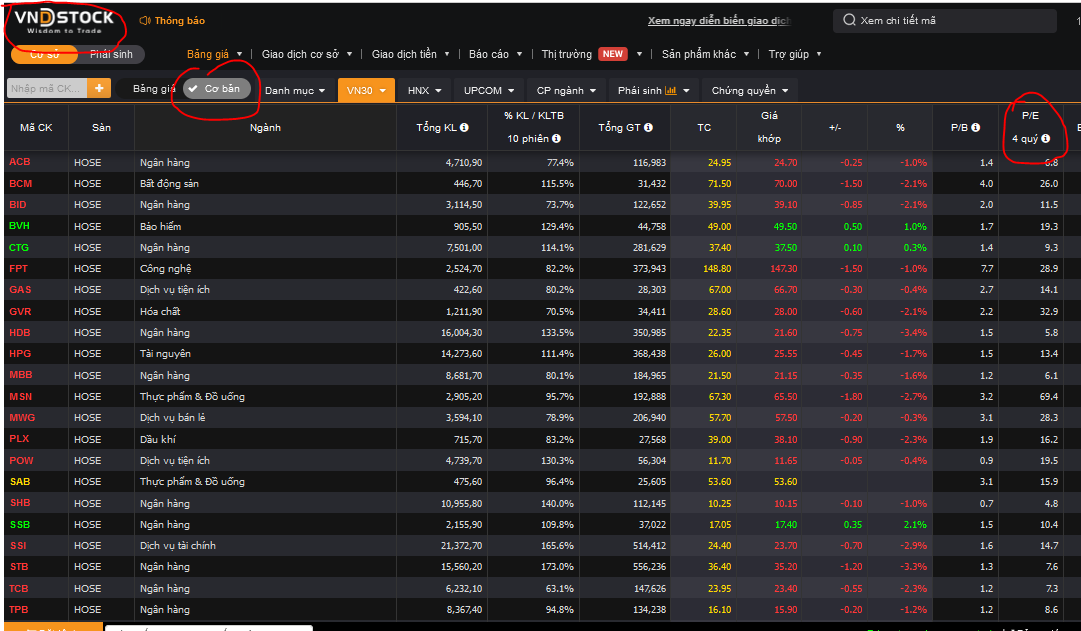Viewport: 1081px width, 631px height.
Task: Toggle the Cơ bản view with checkmark
Action: coord(216,88)
